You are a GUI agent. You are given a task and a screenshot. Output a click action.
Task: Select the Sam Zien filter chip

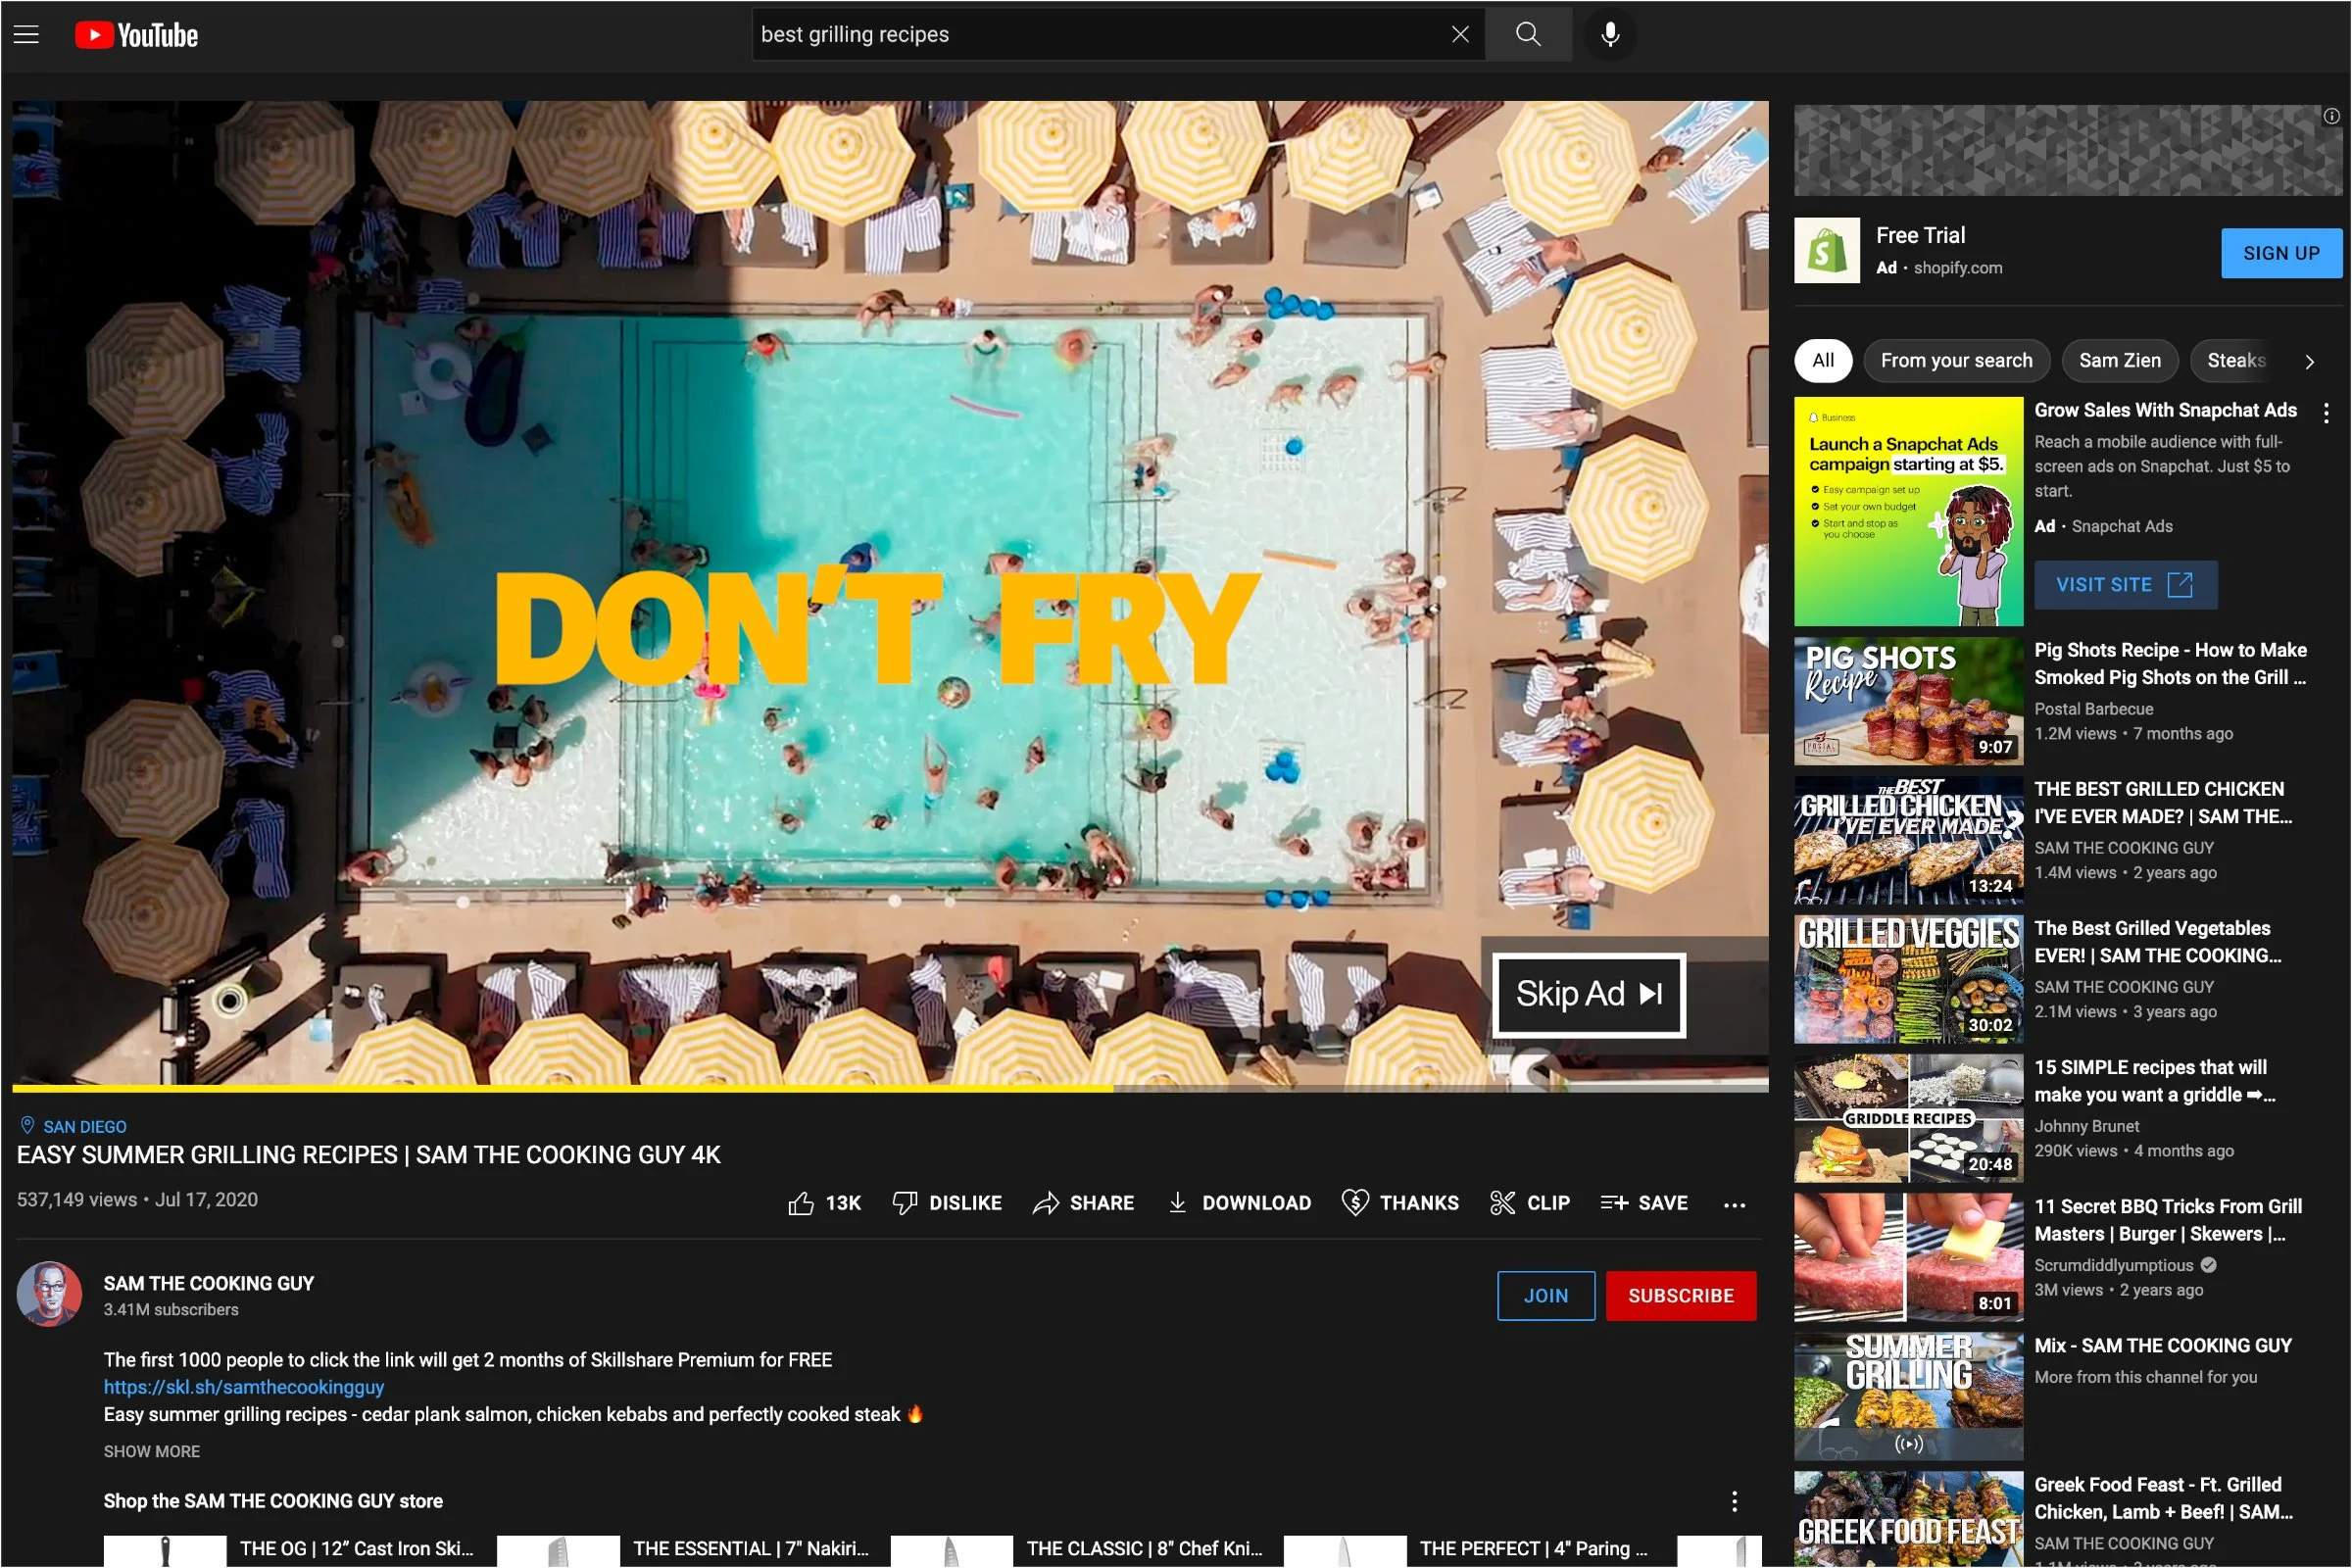[2119, 361]
